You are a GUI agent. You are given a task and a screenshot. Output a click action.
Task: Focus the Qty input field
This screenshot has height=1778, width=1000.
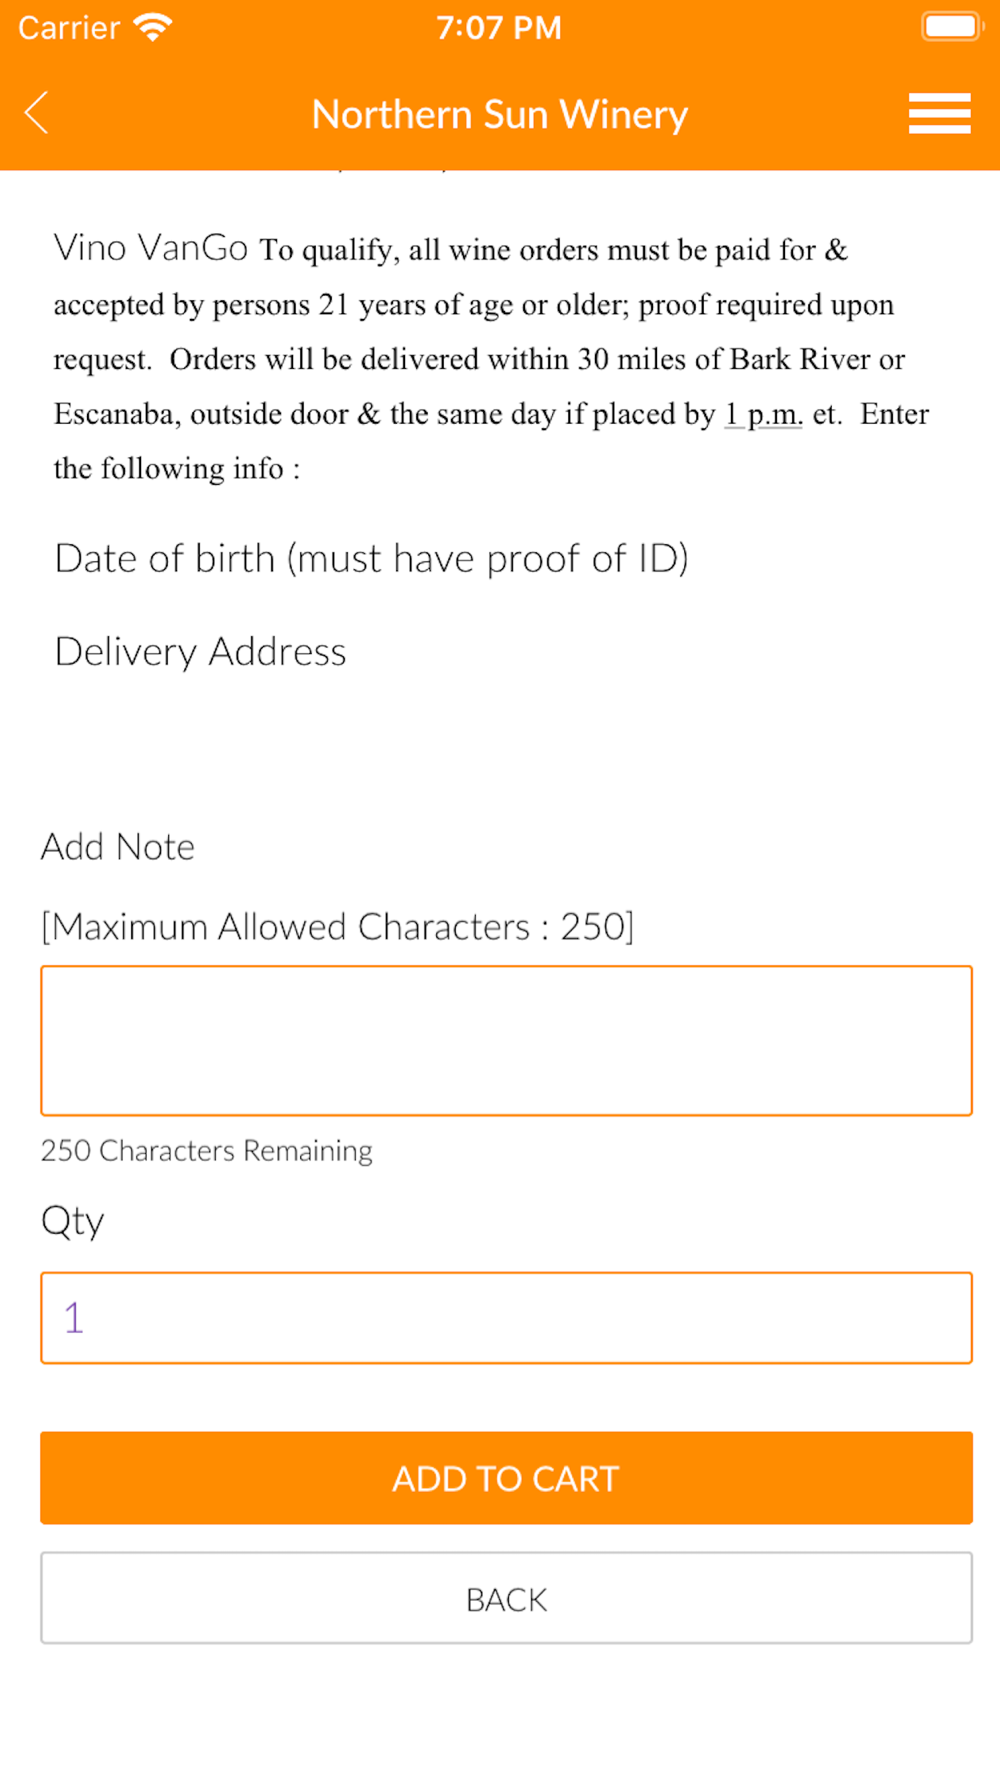click(506, 1318)
